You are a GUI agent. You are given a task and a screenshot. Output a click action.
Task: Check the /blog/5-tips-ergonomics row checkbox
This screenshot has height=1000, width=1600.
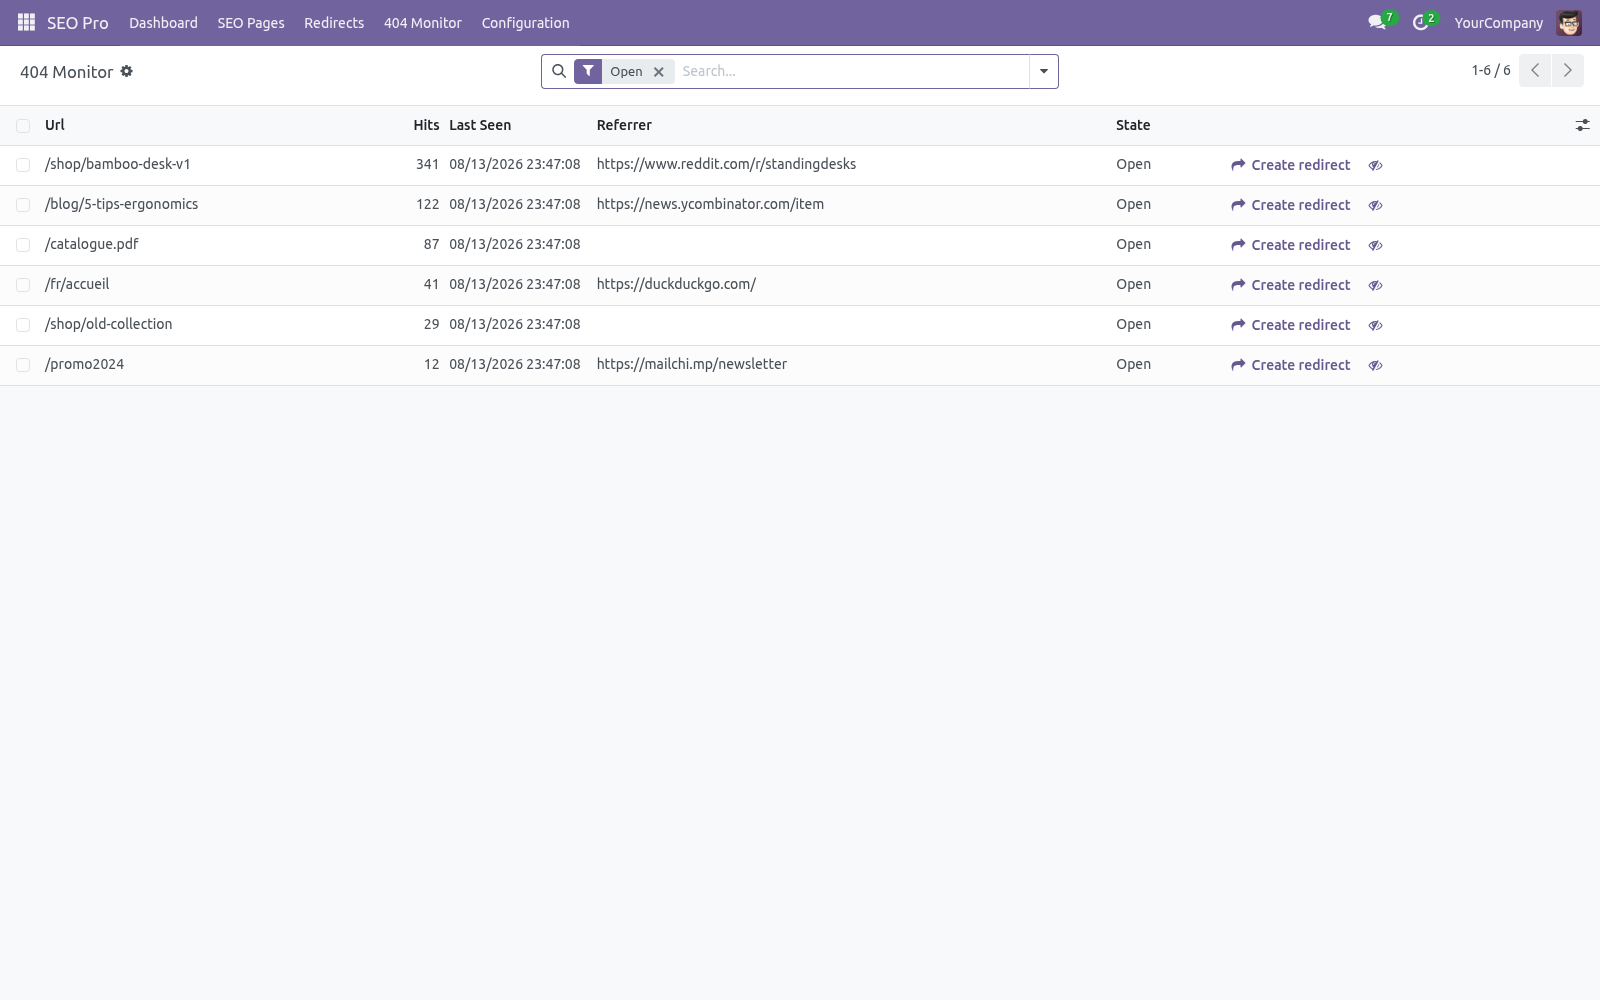point(23,205)
